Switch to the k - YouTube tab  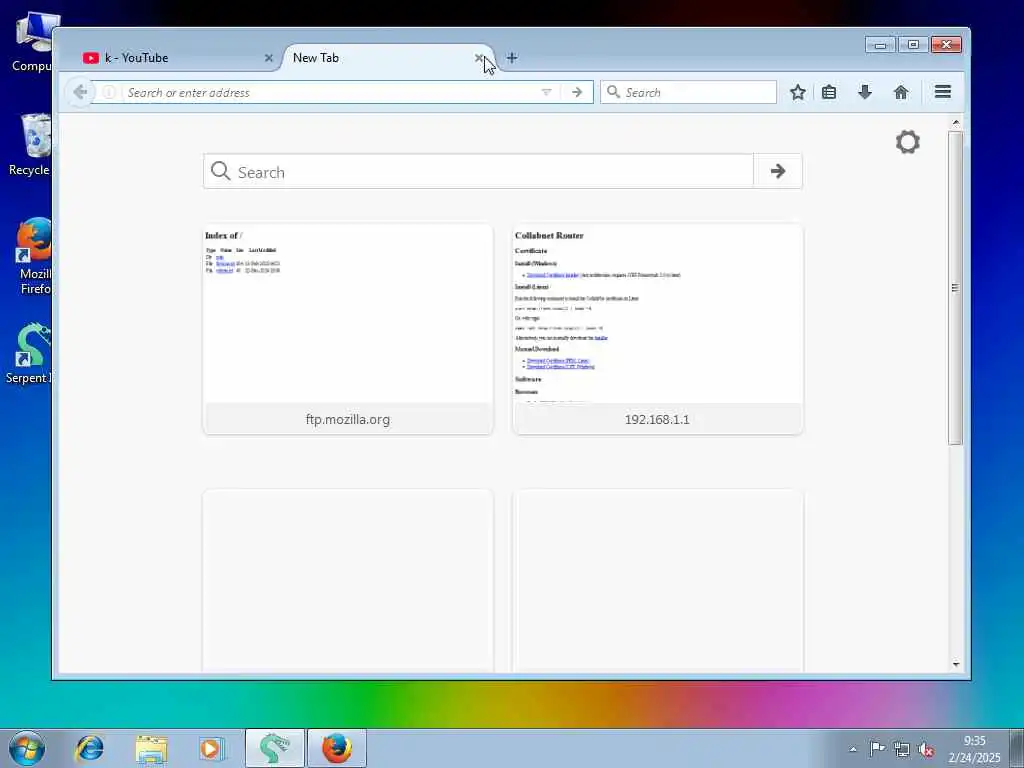[x=174, y=57]
